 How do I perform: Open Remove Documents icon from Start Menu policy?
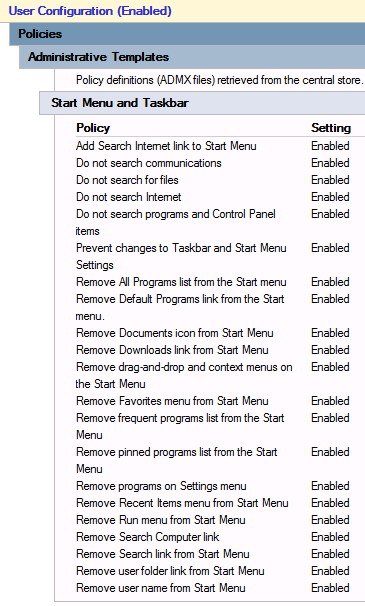coord(175,333)
